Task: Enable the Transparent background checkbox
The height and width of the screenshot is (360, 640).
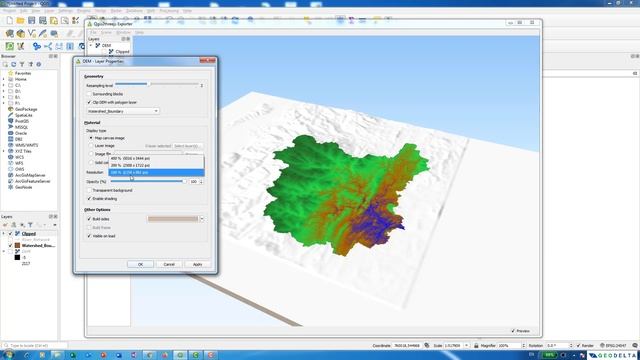Action: (89, 190)
